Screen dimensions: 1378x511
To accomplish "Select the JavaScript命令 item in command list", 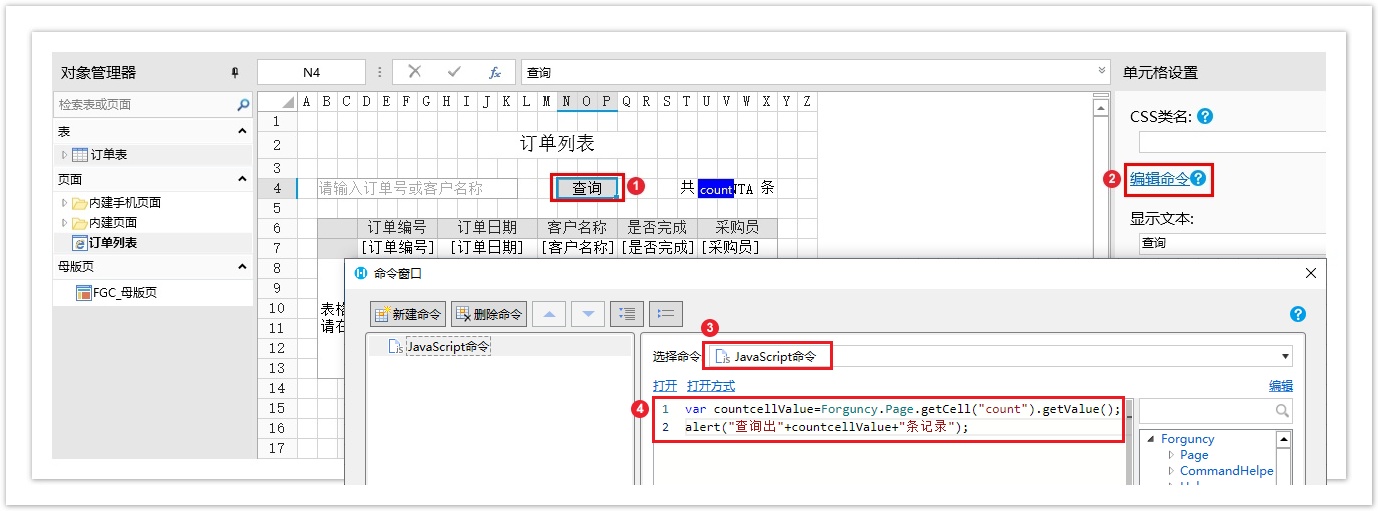I will [448, 346].
